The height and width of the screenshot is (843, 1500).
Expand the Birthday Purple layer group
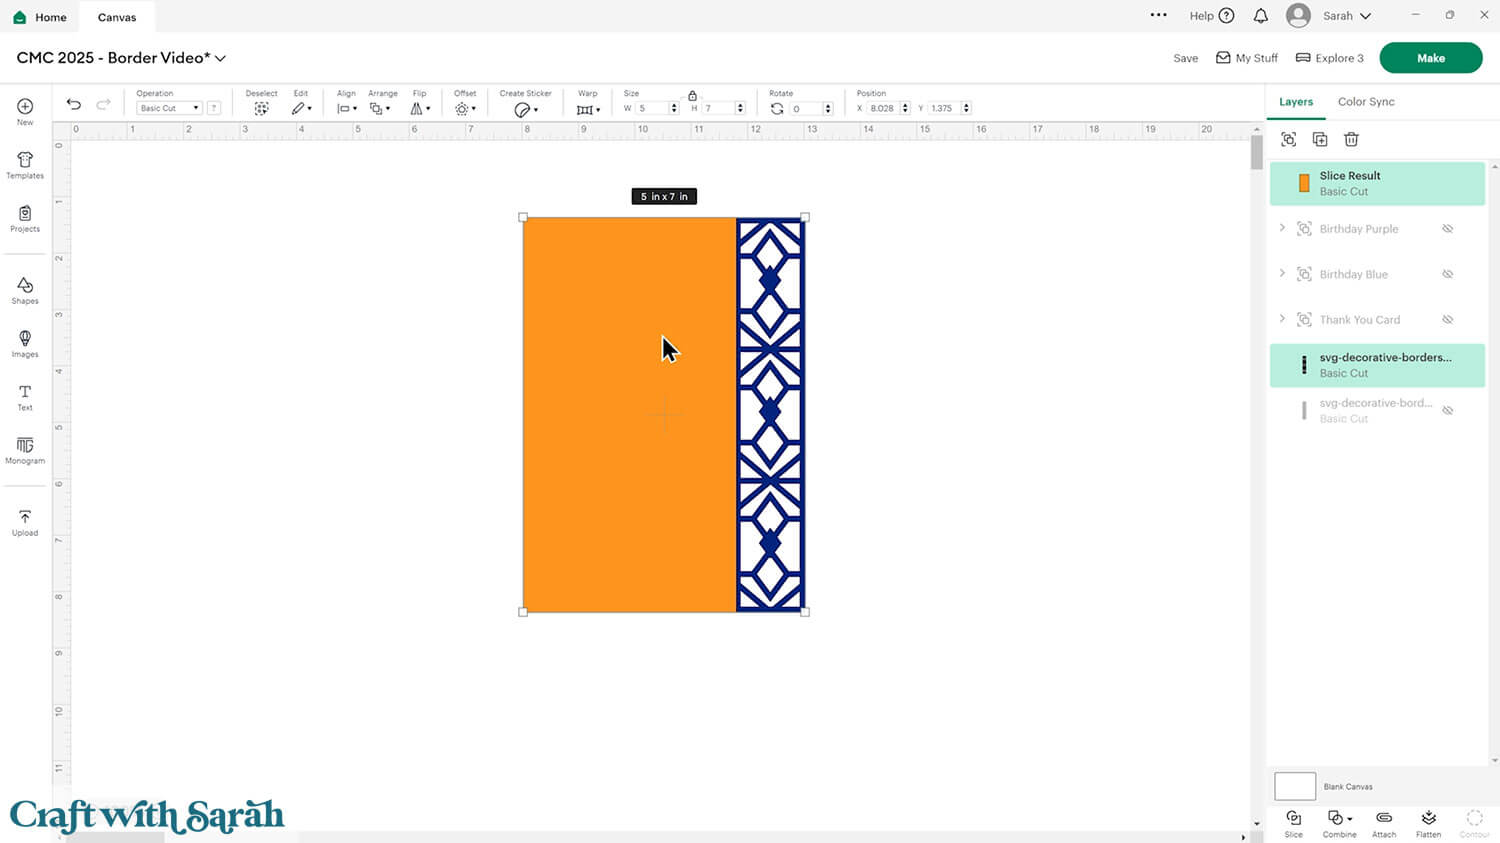(x=1282, y=229)
